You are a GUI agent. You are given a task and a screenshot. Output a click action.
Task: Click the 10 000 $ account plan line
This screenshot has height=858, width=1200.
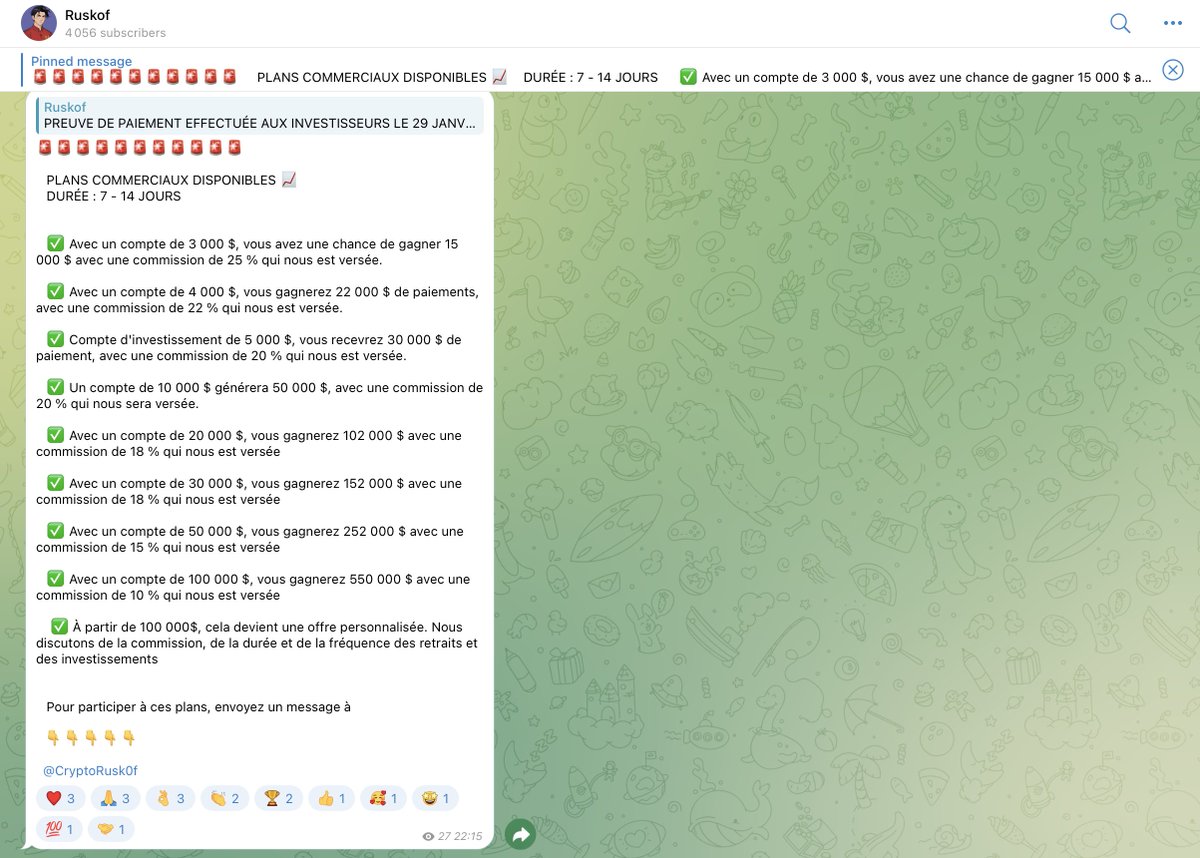coord(260,396)
